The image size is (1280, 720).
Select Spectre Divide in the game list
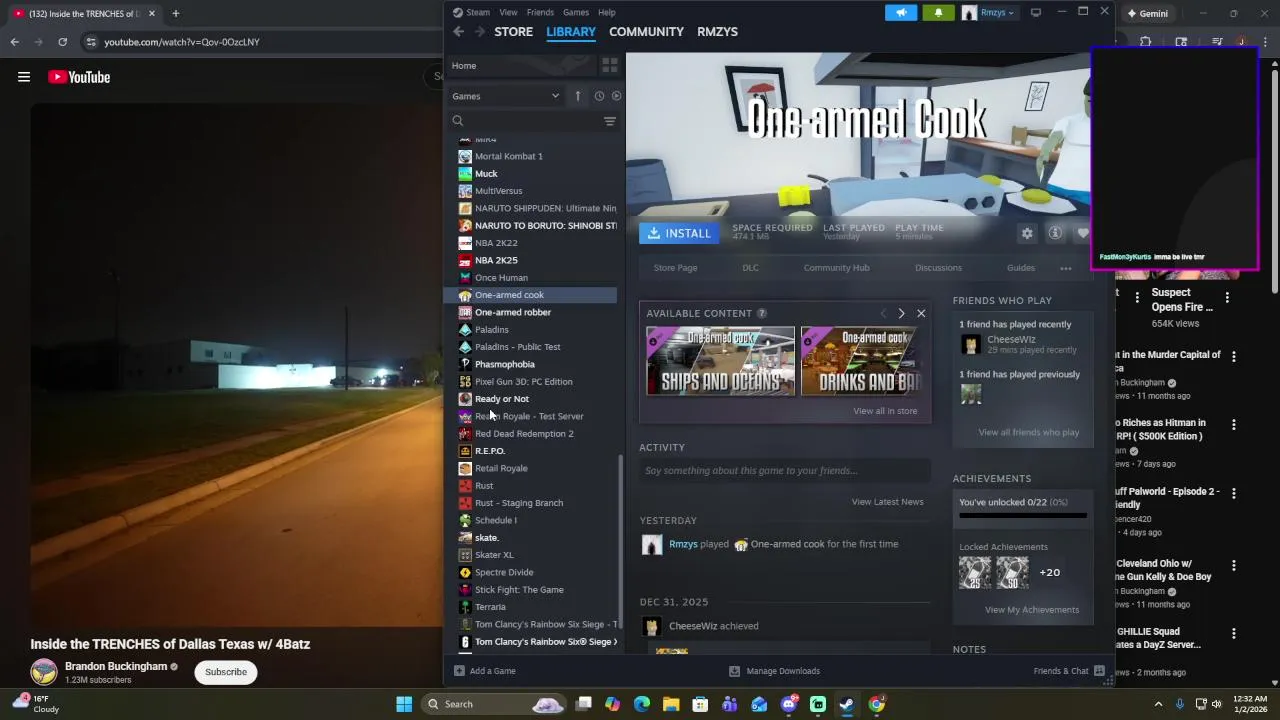click(x=504, y=572)
